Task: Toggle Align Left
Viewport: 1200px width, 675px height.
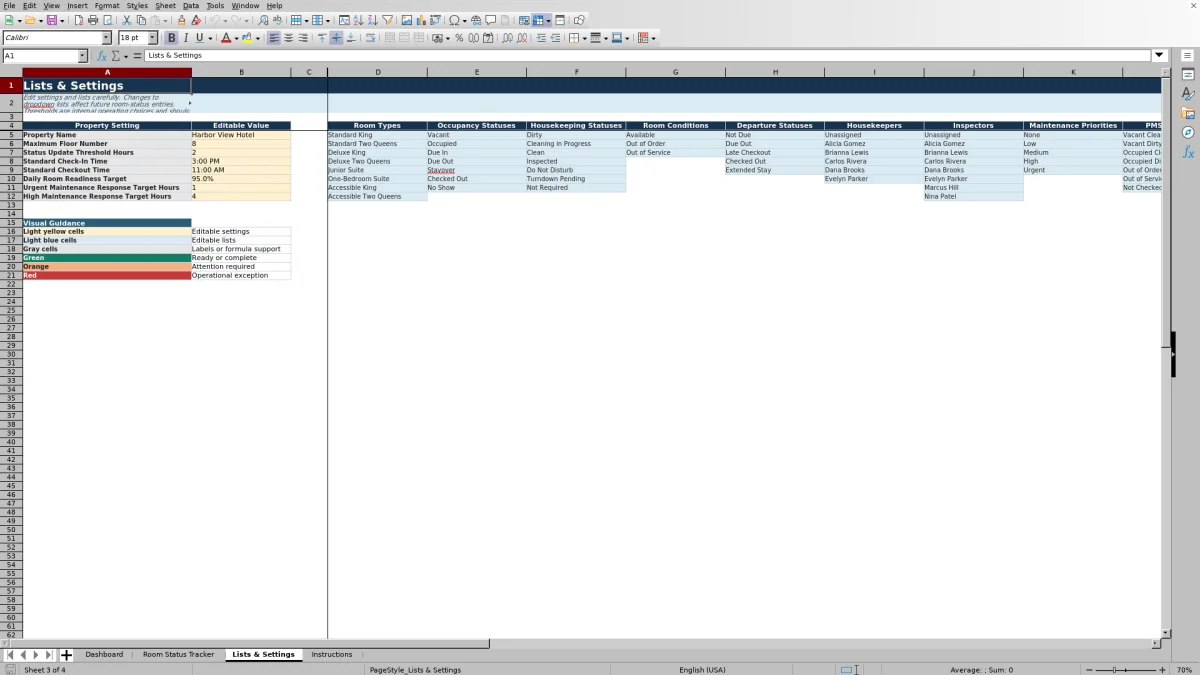Action: click(x=274, y=38)
